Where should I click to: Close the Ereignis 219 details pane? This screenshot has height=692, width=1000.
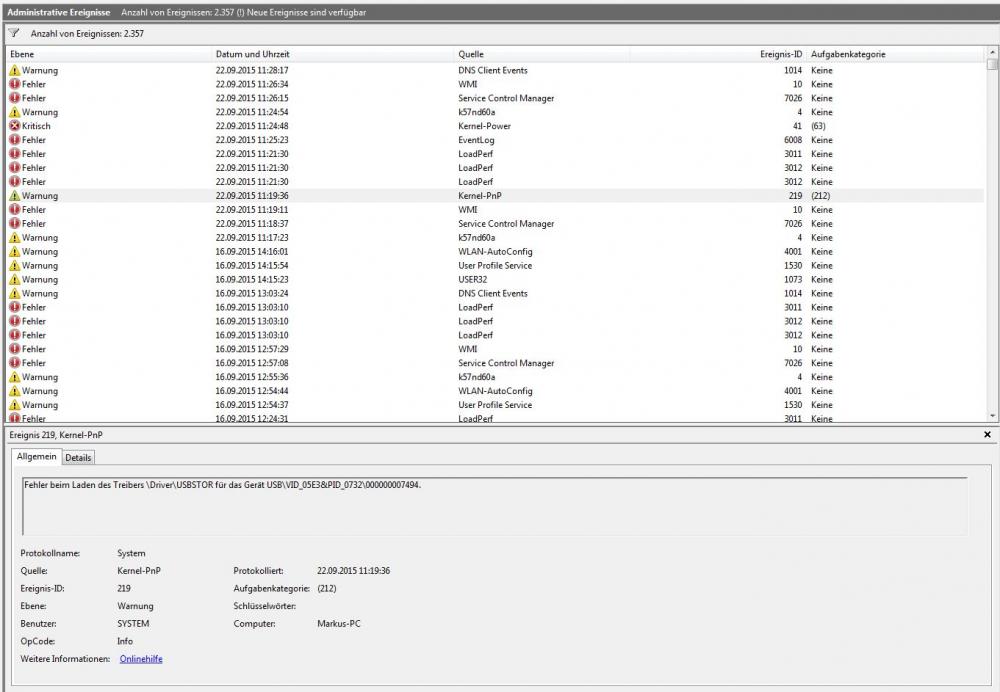click(987, 435)
